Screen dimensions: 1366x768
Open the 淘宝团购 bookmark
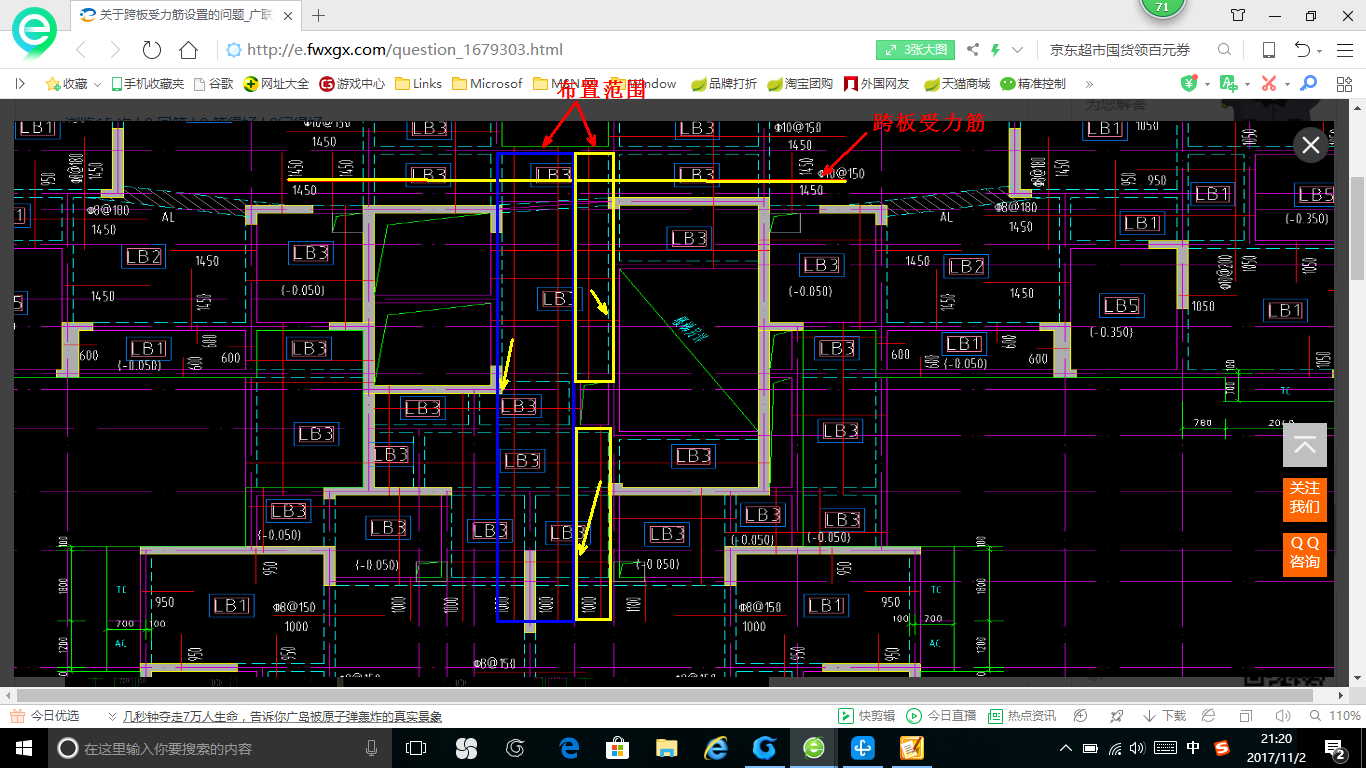pyautogui.click(x=800, y=84)
